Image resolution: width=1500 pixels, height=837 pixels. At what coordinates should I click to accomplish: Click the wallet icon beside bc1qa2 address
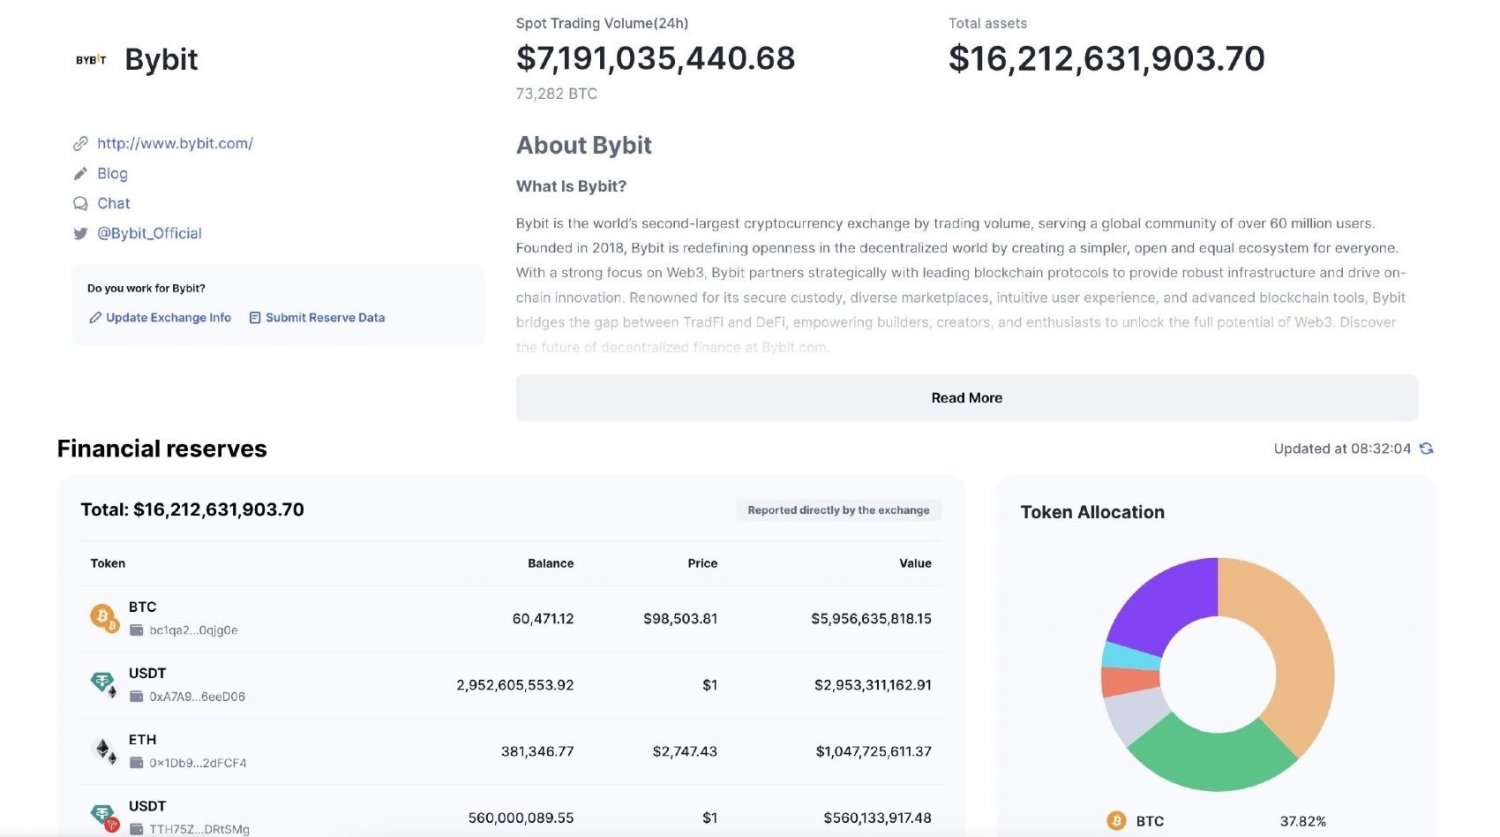137,631
